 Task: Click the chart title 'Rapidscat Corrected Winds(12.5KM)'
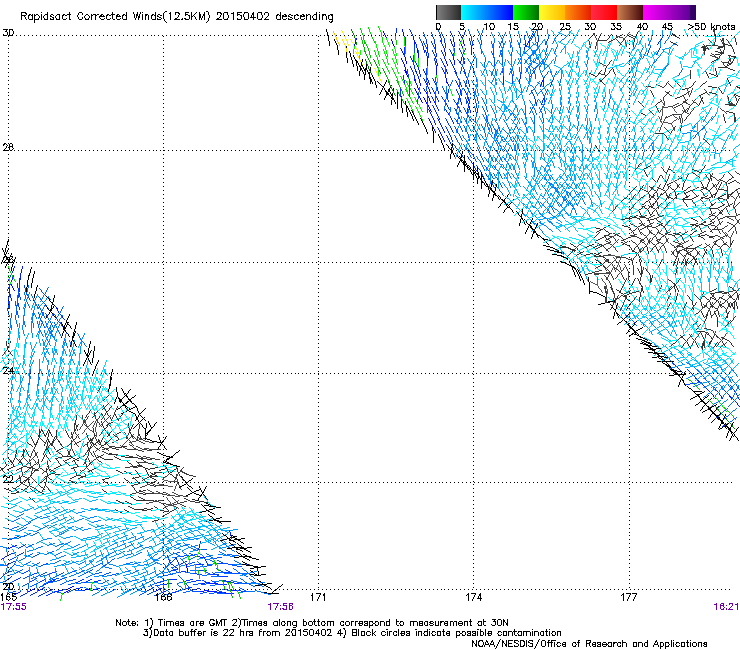(x=115, y=17)
